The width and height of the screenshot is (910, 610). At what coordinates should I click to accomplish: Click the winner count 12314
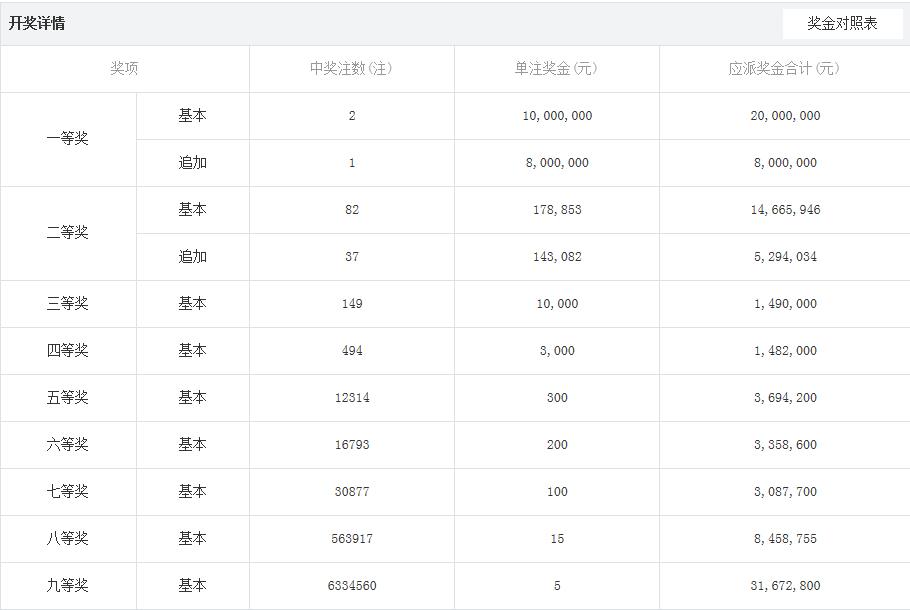352,398
